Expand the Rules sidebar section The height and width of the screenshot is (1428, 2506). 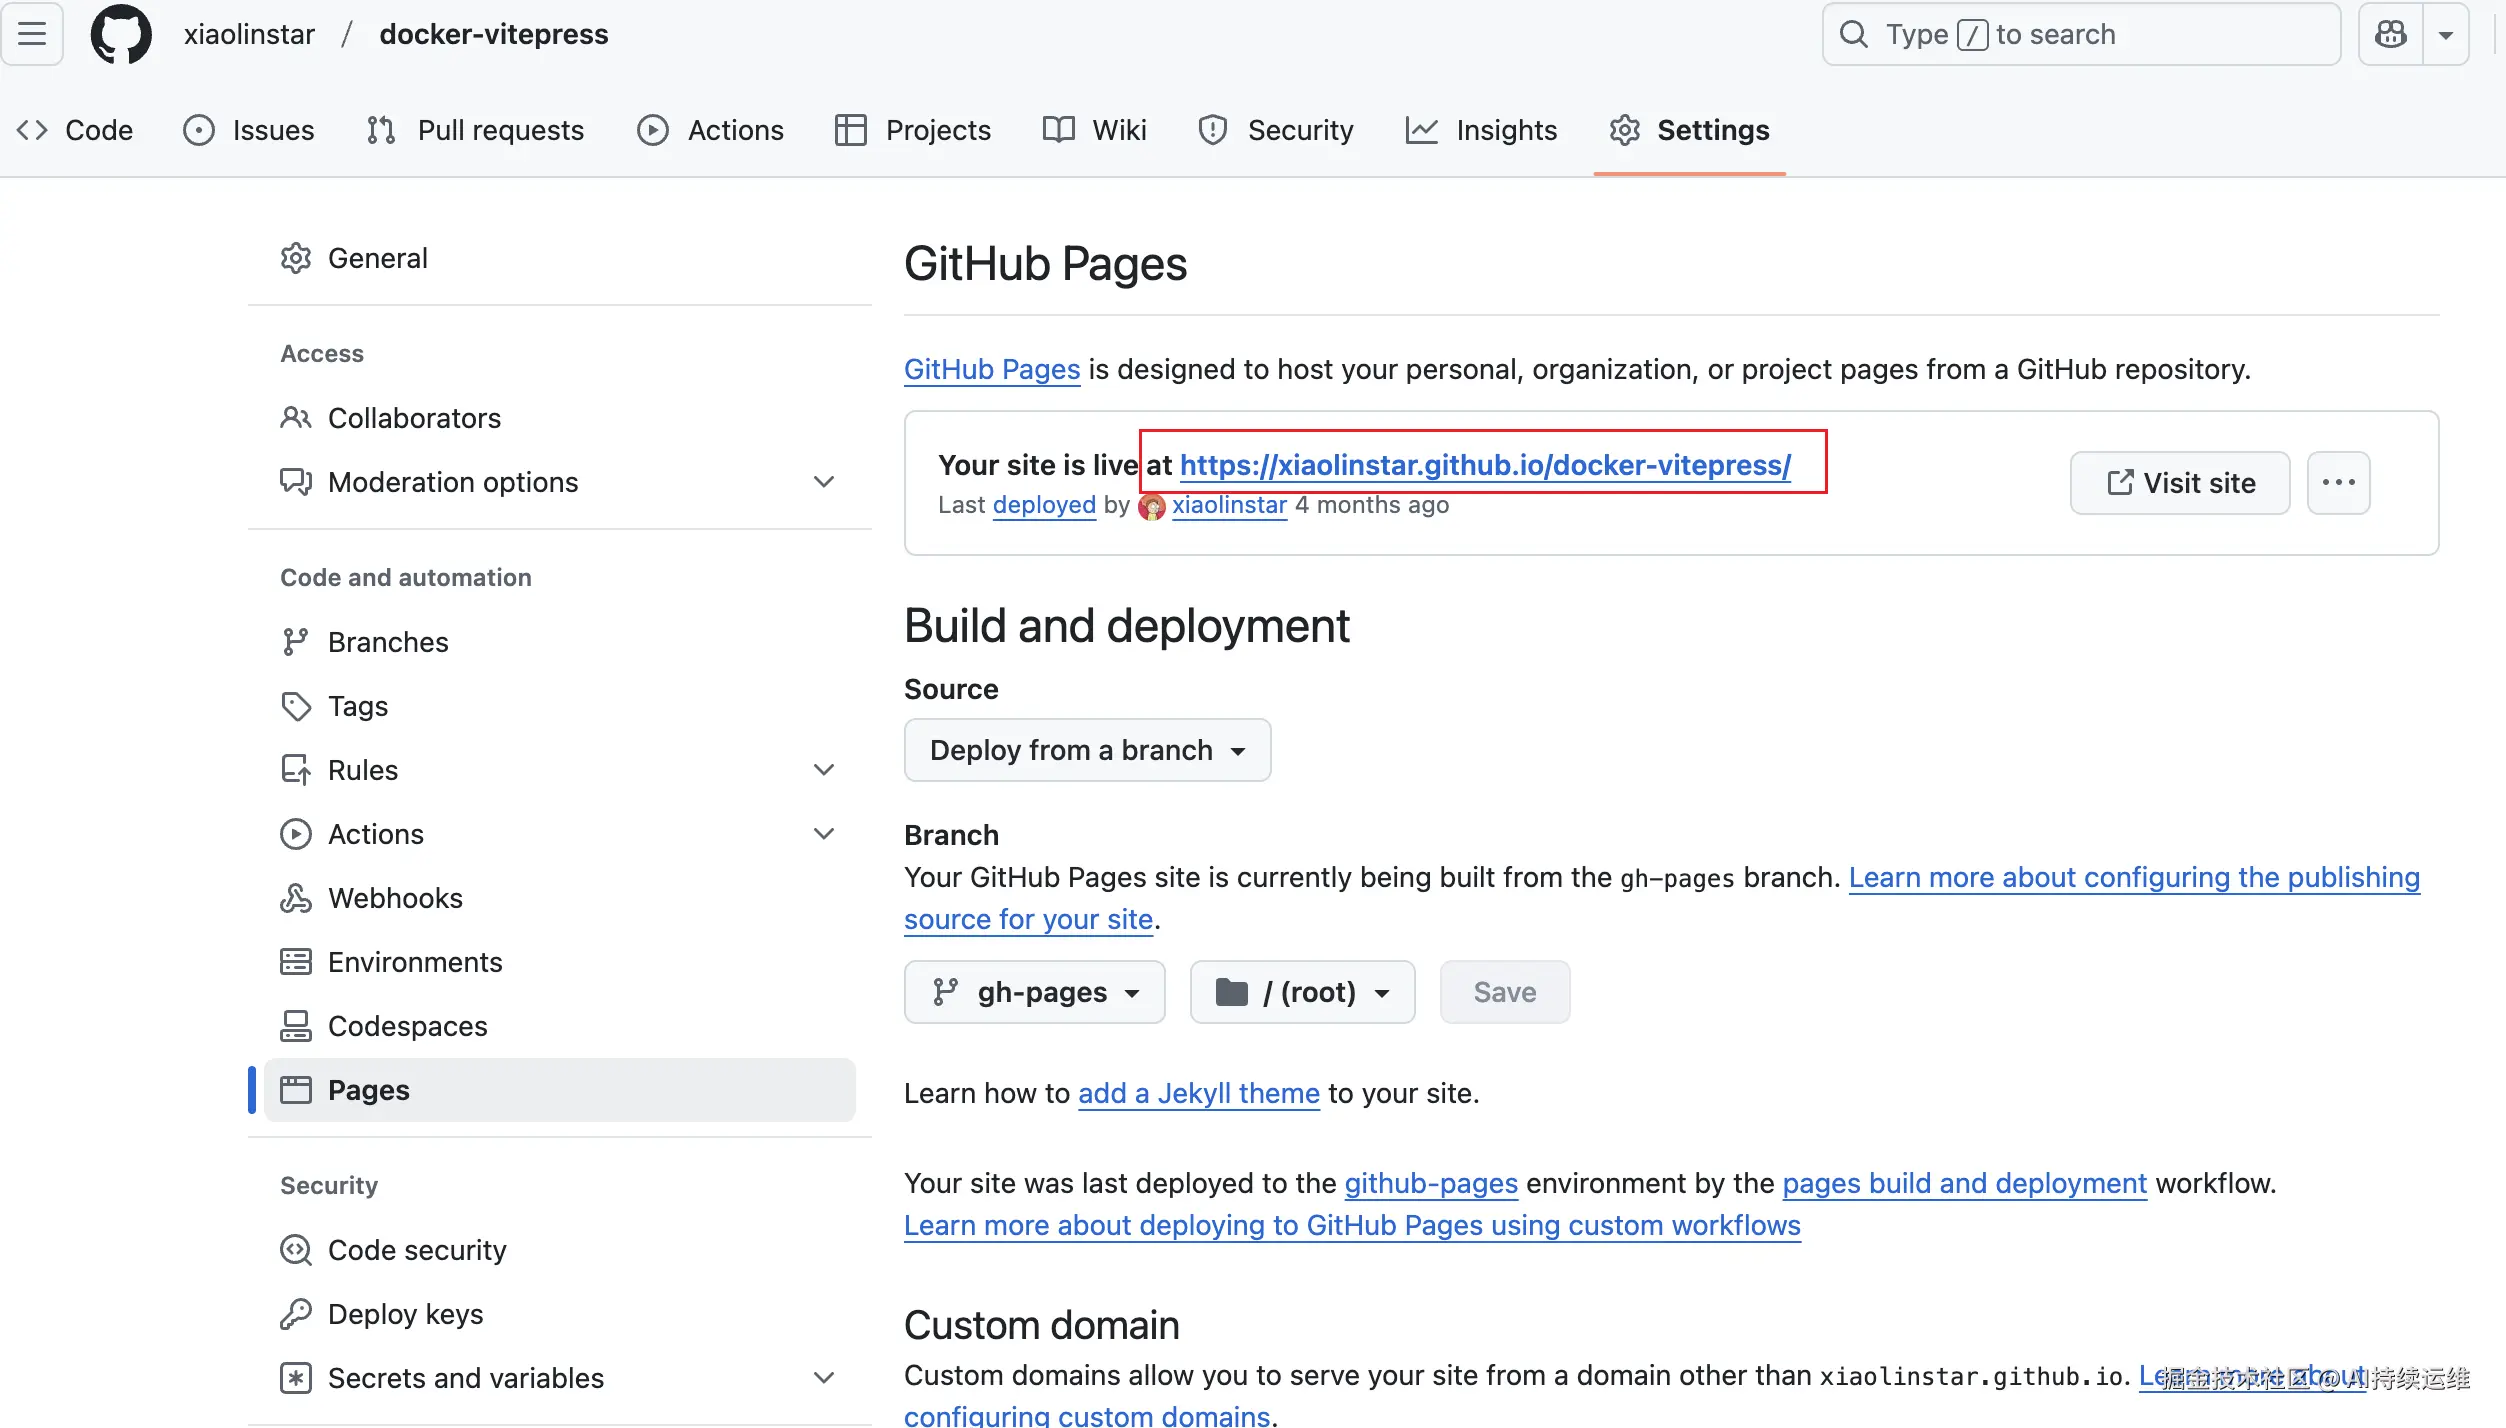pos(823,770)
